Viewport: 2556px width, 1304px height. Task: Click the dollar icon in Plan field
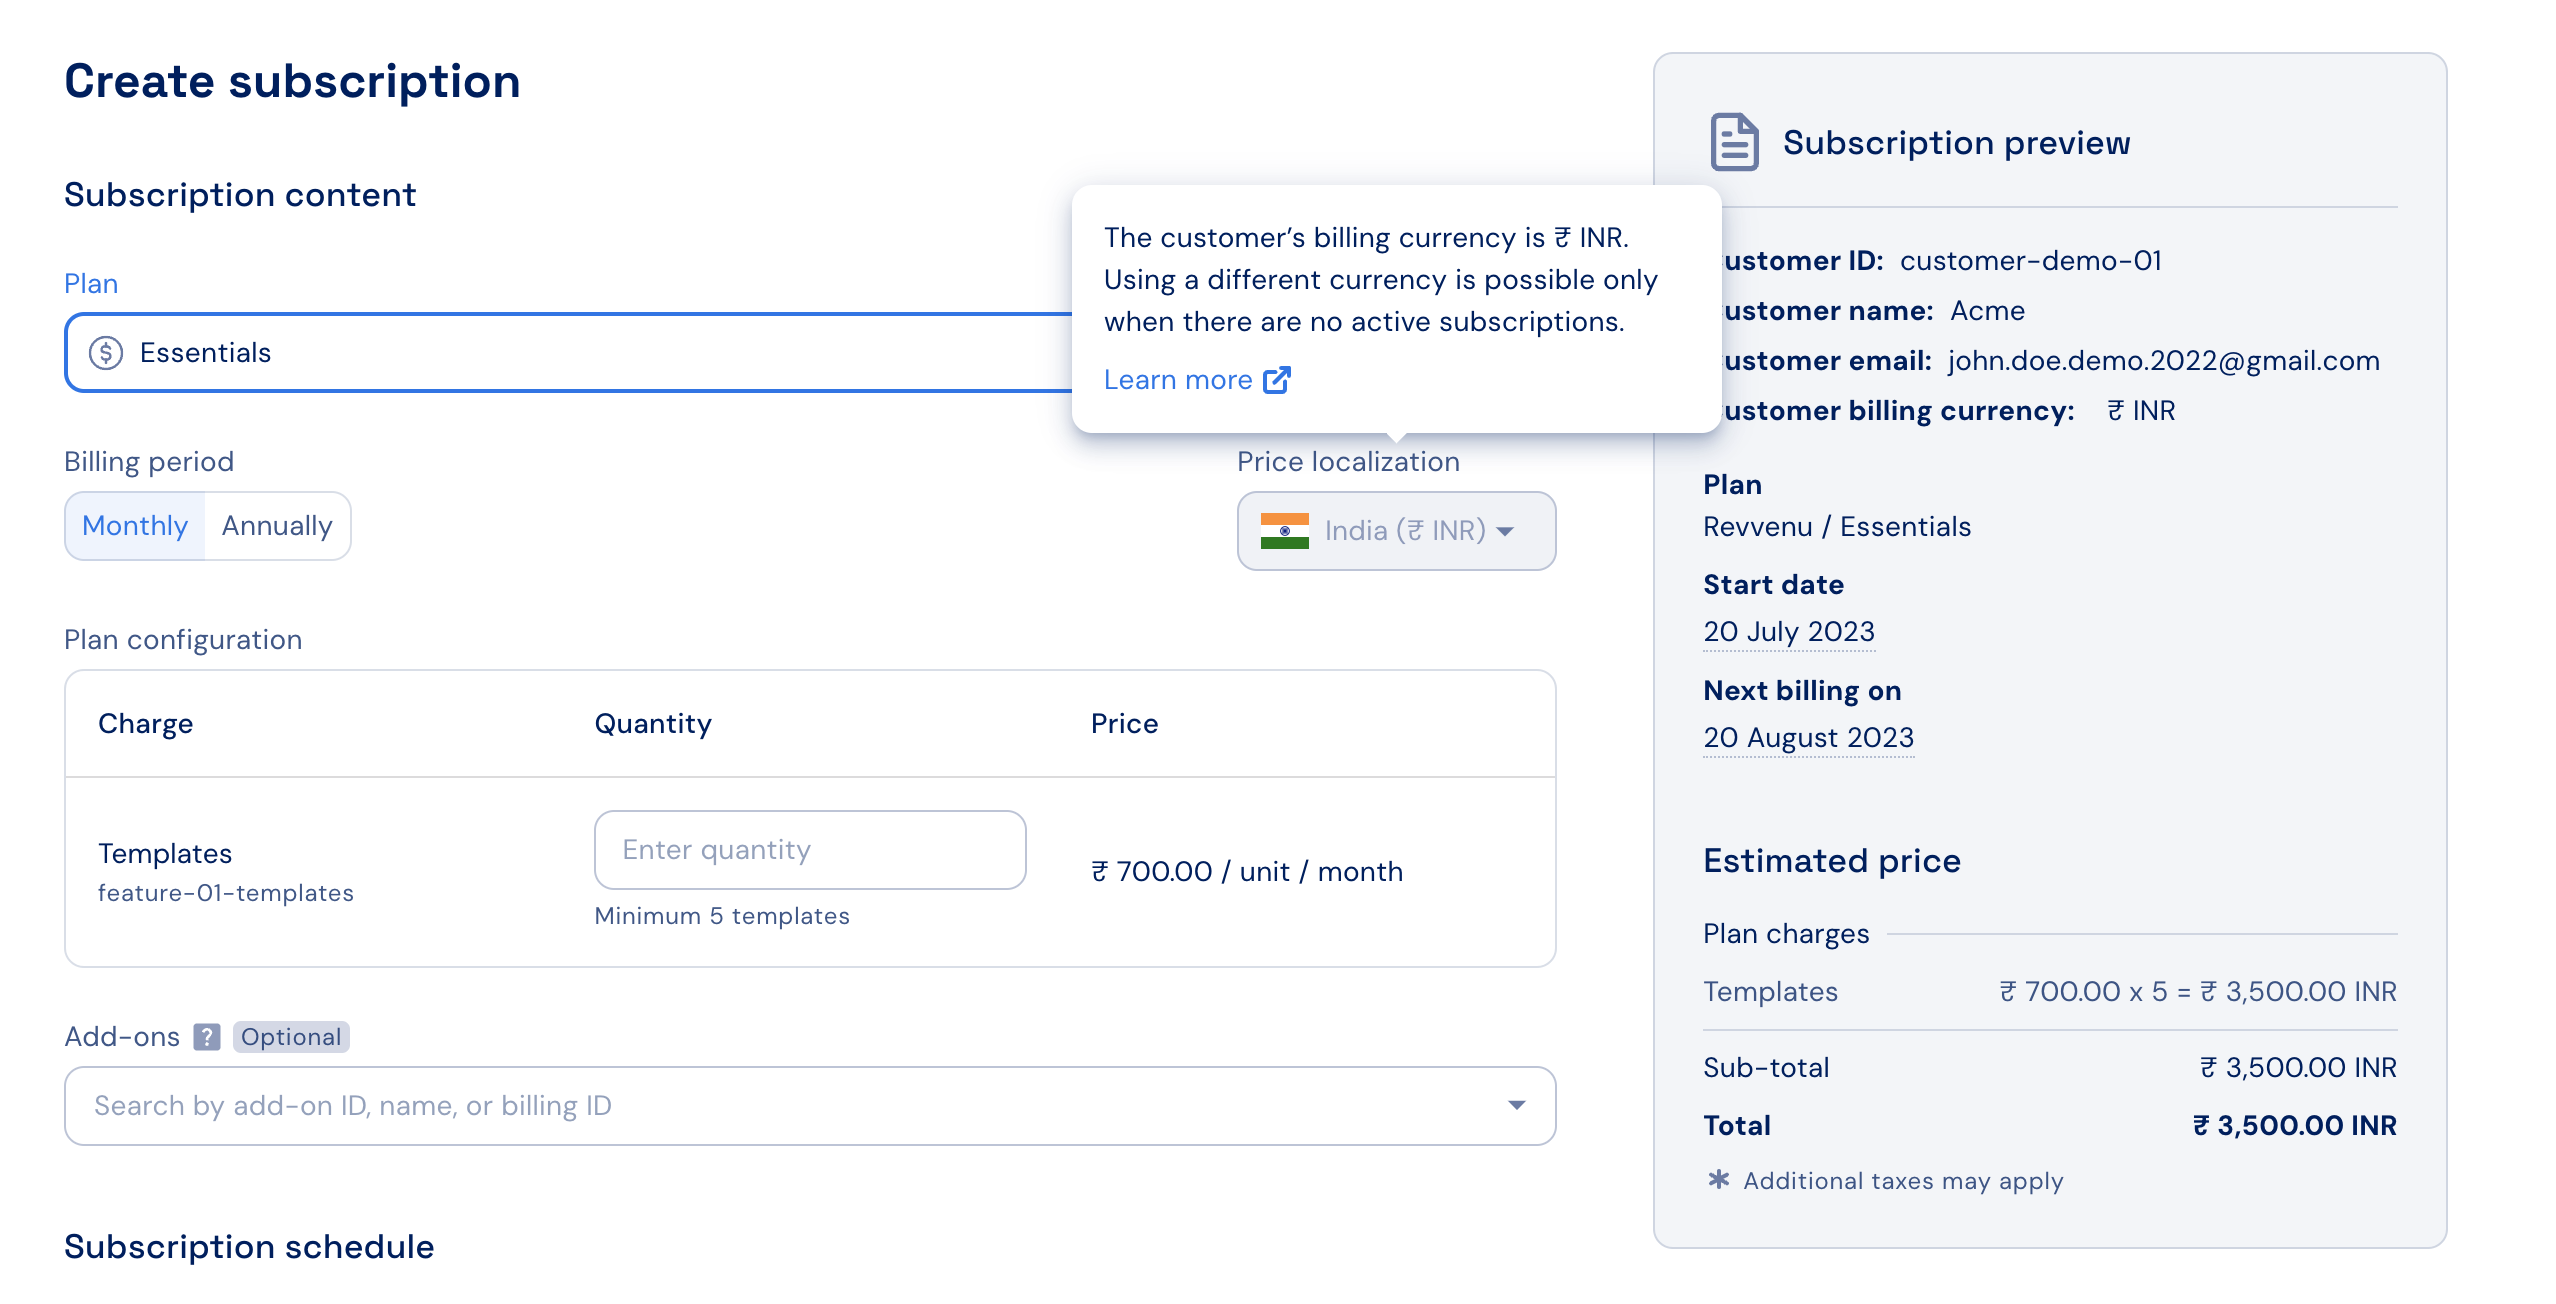click(106, 353)
